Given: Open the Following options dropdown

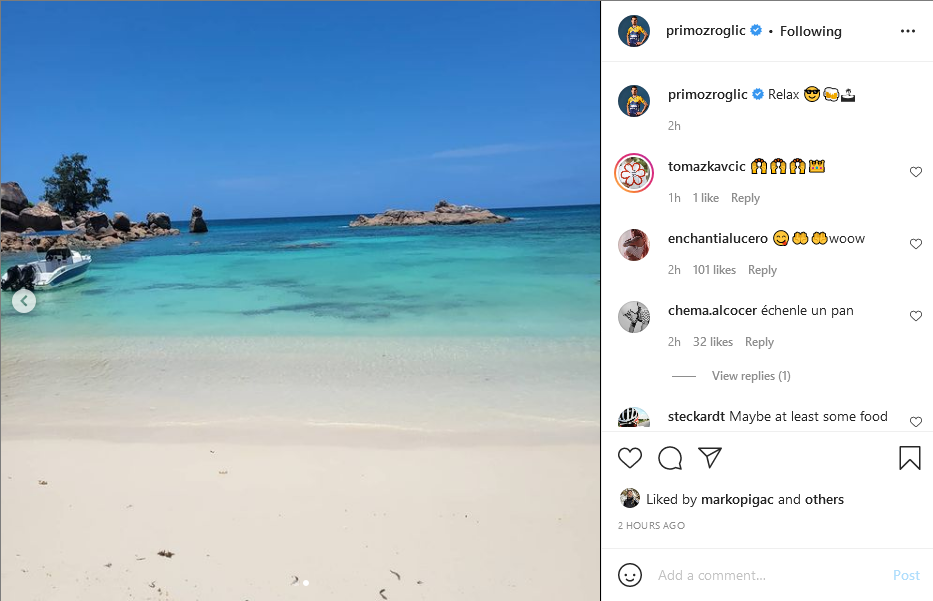Looking at the screenshot, I should tap(810, 30).
